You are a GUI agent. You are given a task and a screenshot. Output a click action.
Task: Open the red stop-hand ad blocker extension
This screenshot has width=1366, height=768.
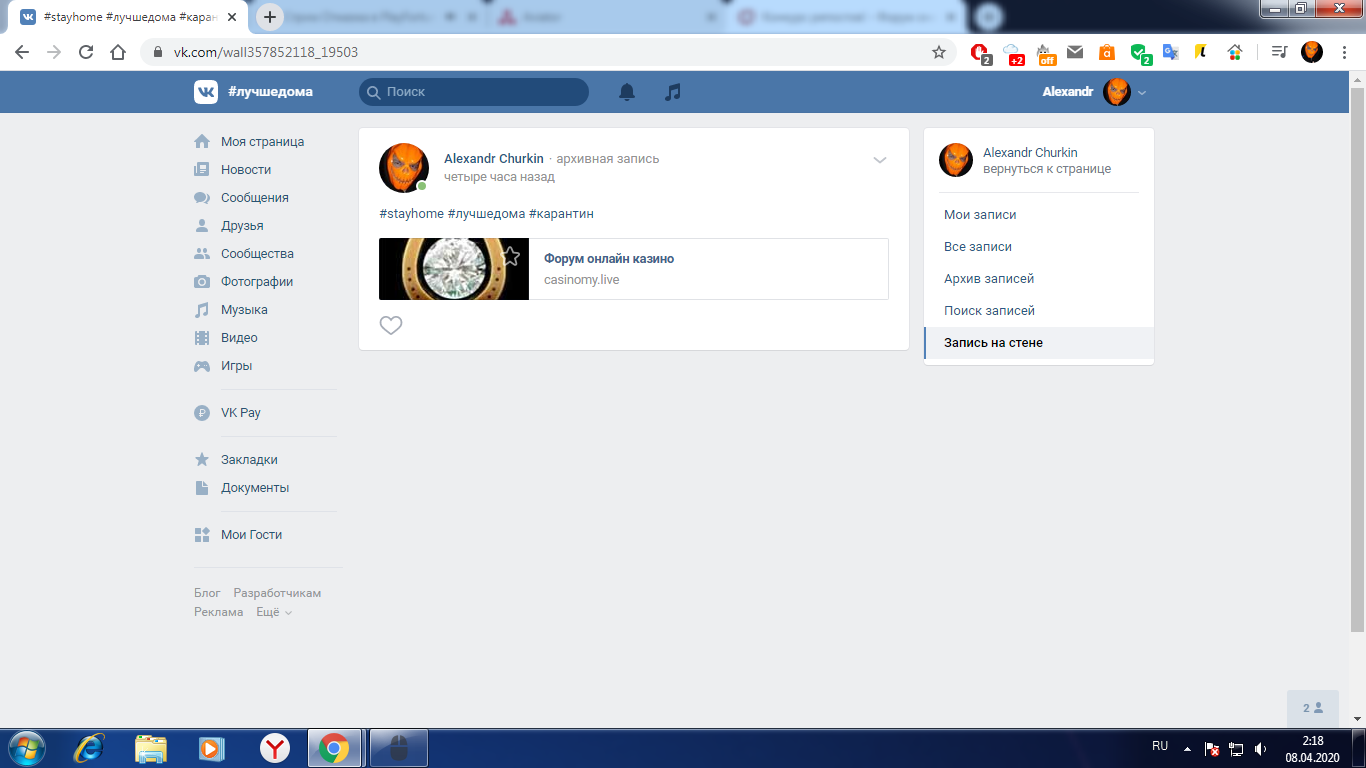pyautogui.click(x=982, y=53)
